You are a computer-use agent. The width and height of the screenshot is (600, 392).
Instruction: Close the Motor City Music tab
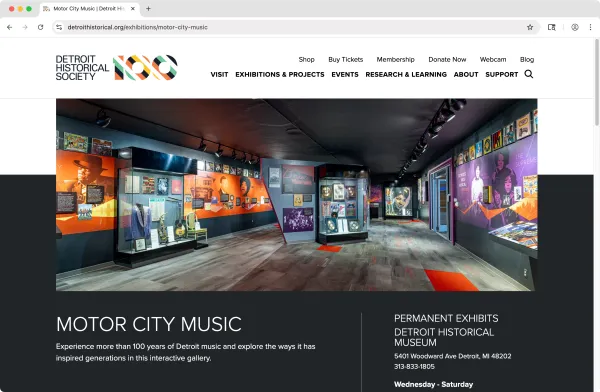[133, 8]
